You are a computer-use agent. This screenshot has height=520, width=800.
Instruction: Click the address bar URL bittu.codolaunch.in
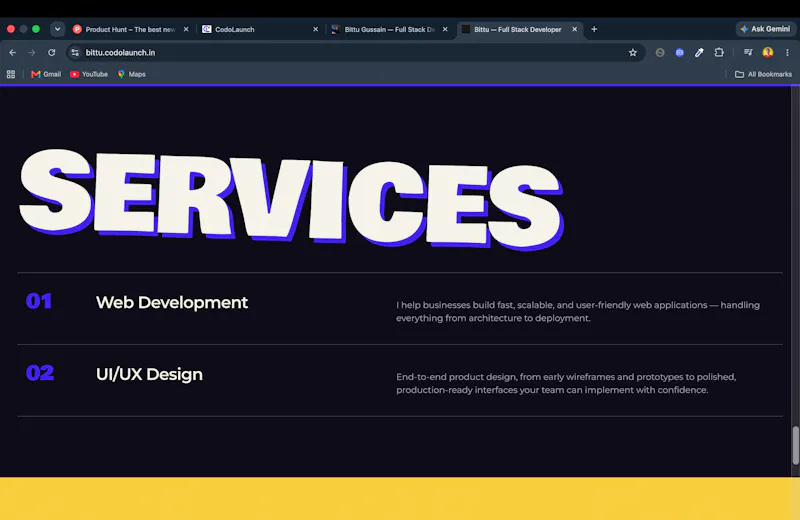120,53
